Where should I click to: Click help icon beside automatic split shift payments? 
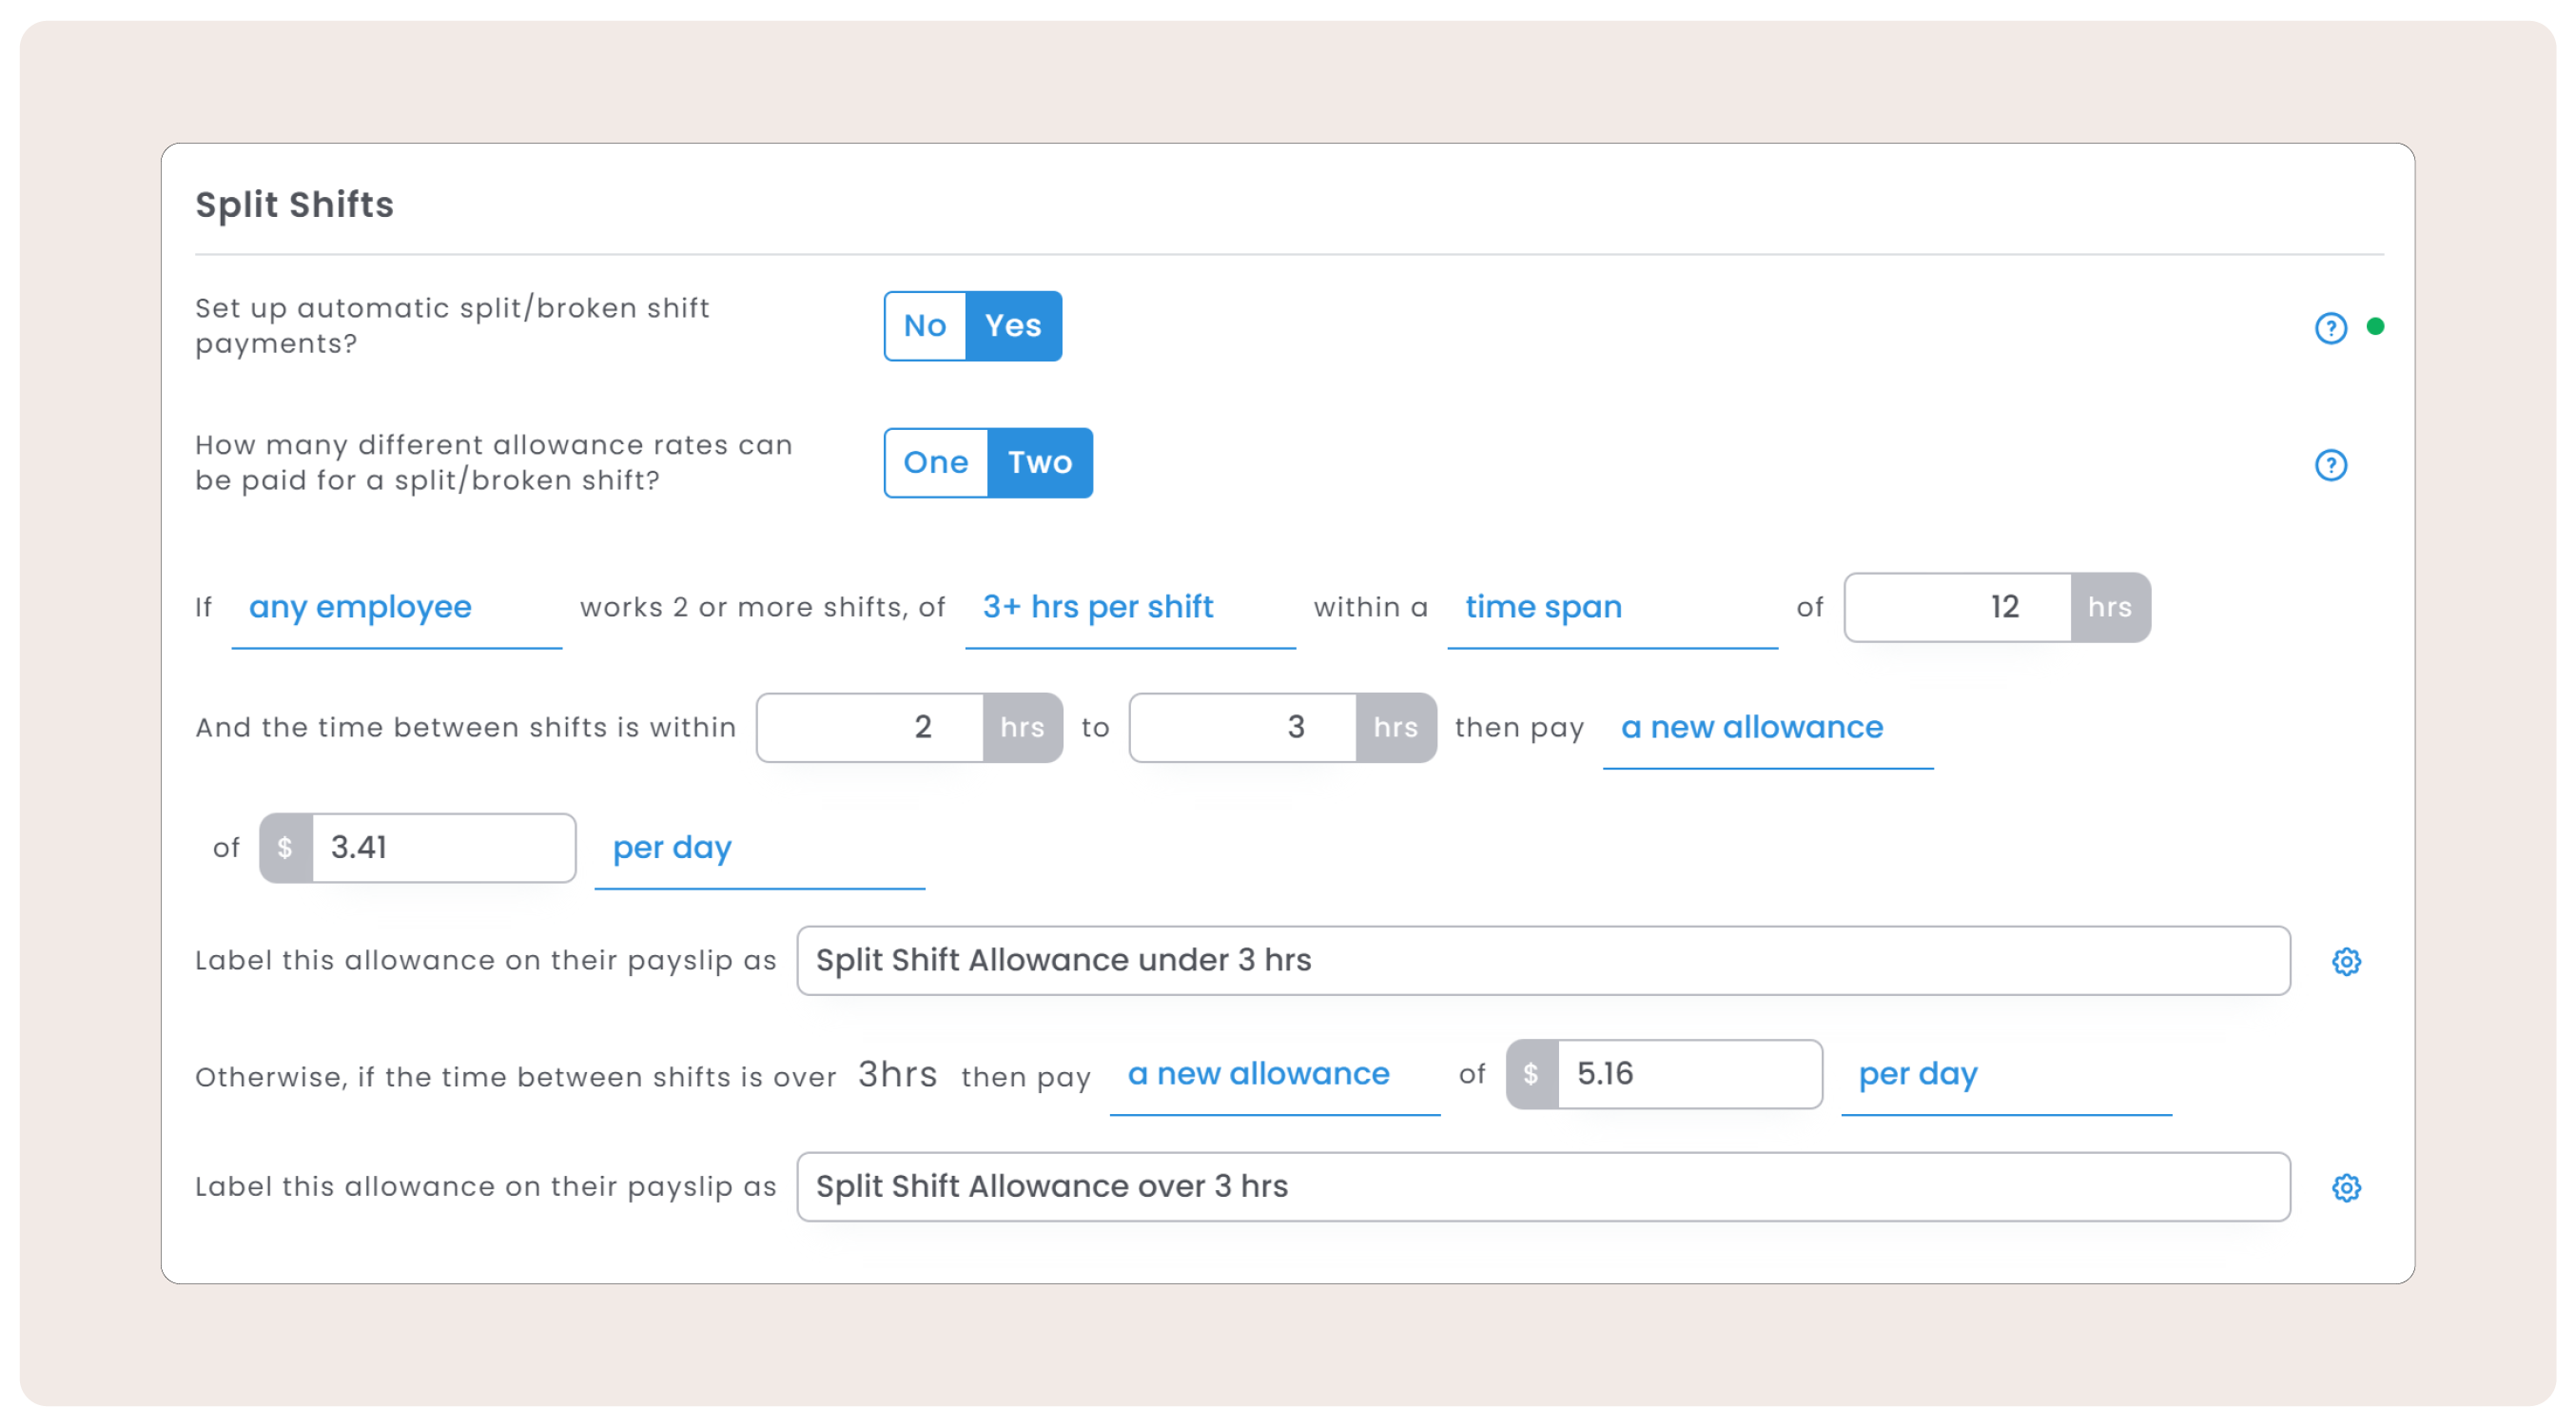(x=2330, y=328)
